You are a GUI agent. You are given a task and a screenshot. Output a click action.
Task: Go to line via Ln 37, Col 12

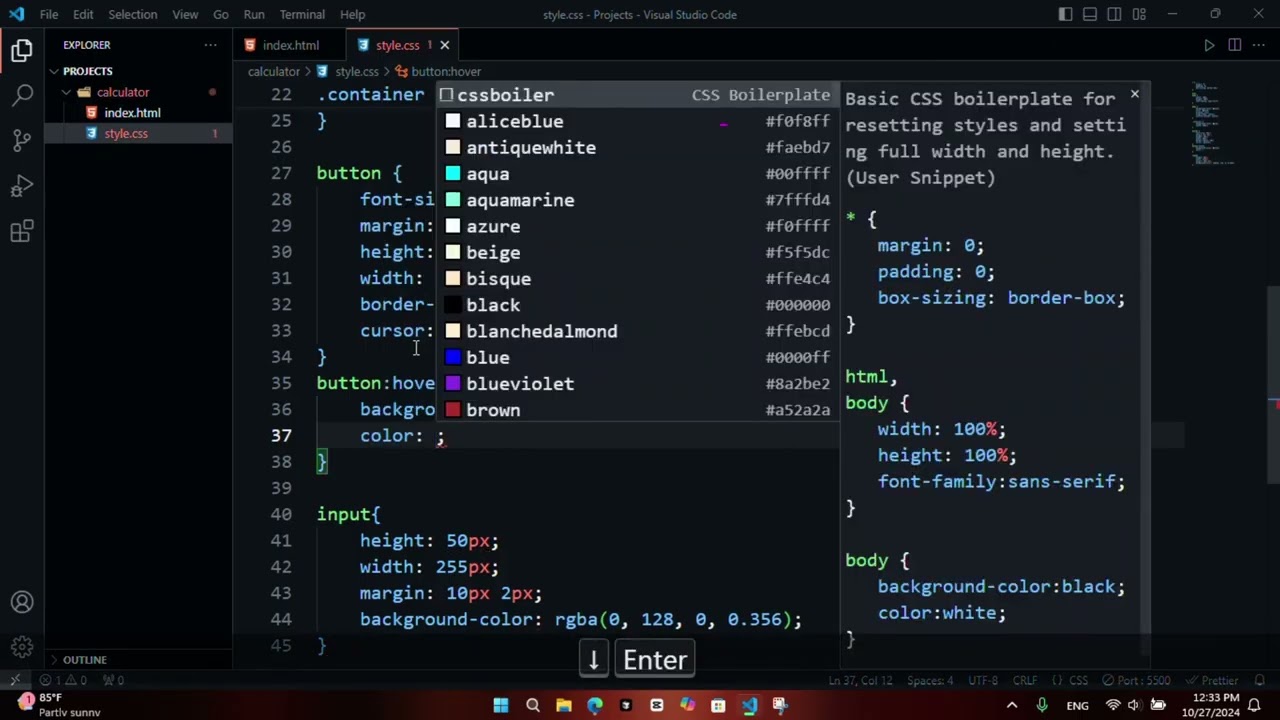(x=860, y=680)
